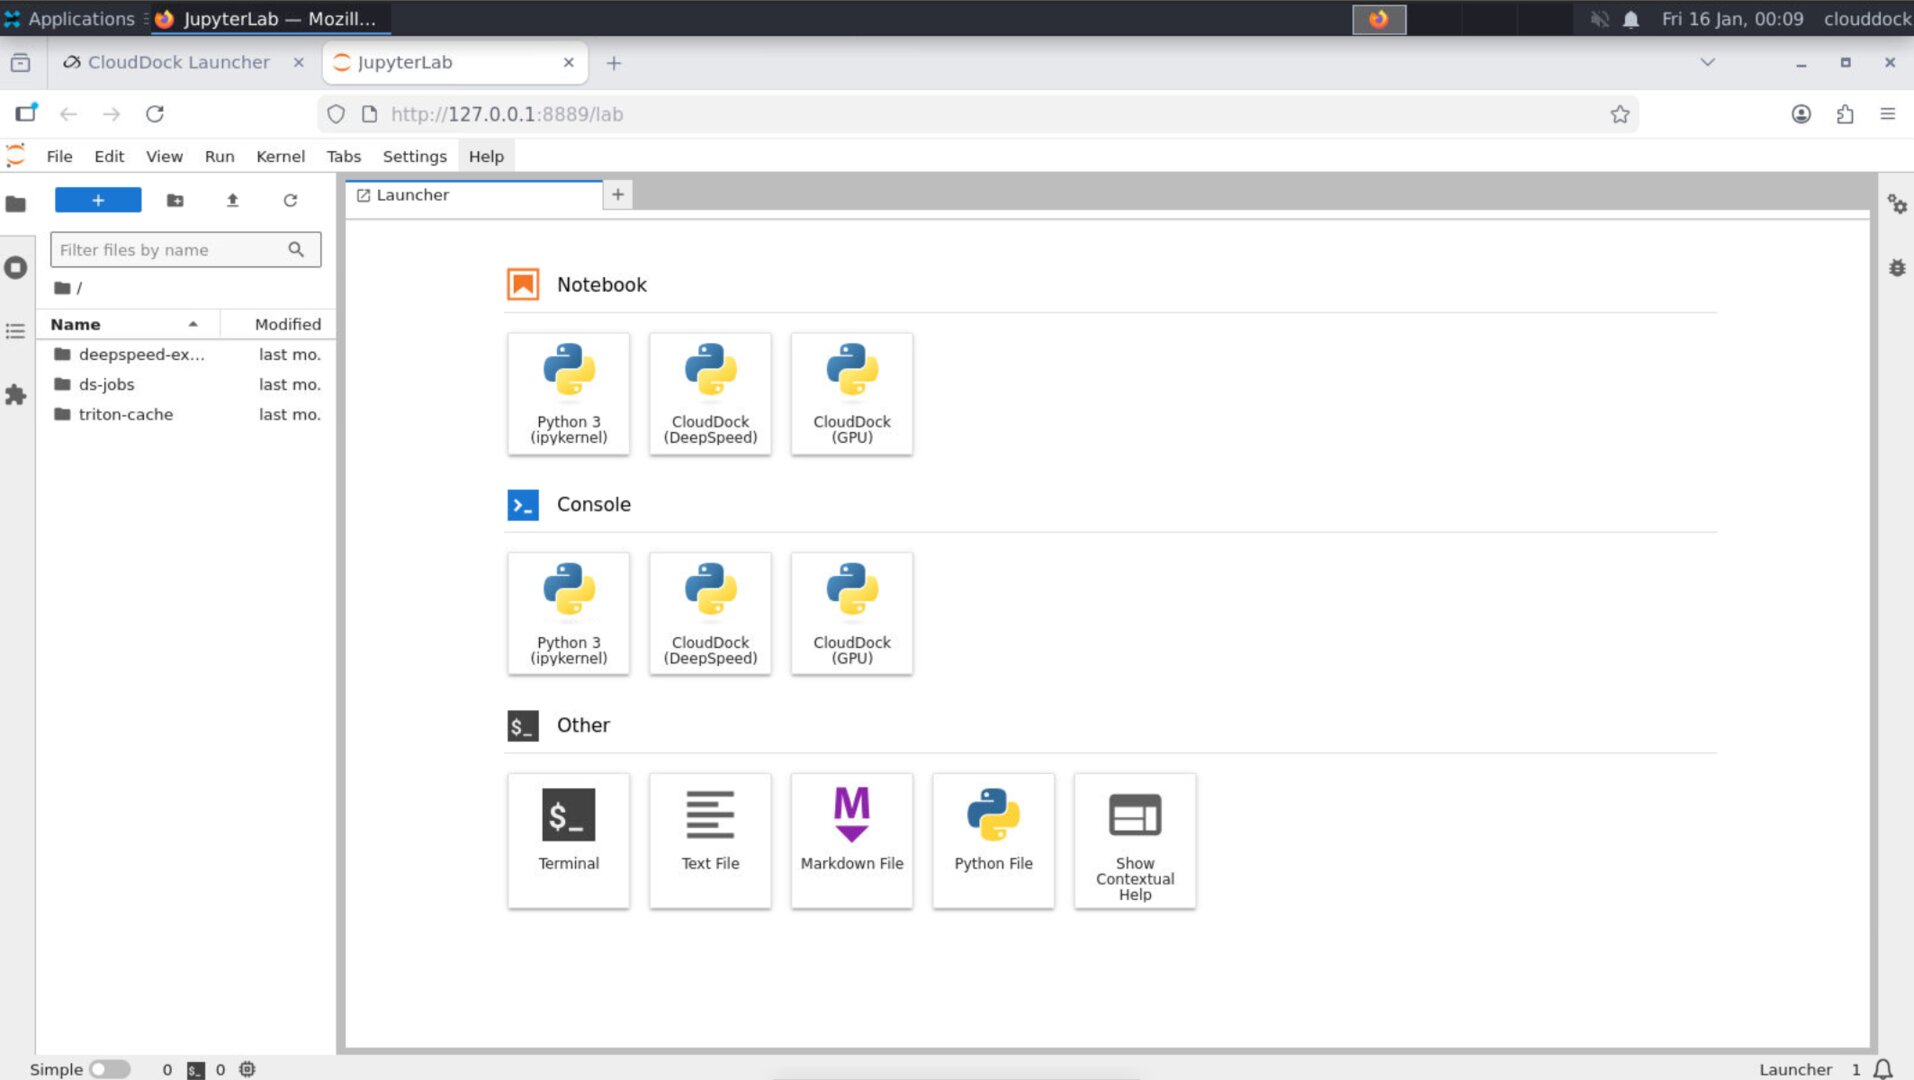
Task: Open the running terminals and kernels panel
Action: pos(16,267)
